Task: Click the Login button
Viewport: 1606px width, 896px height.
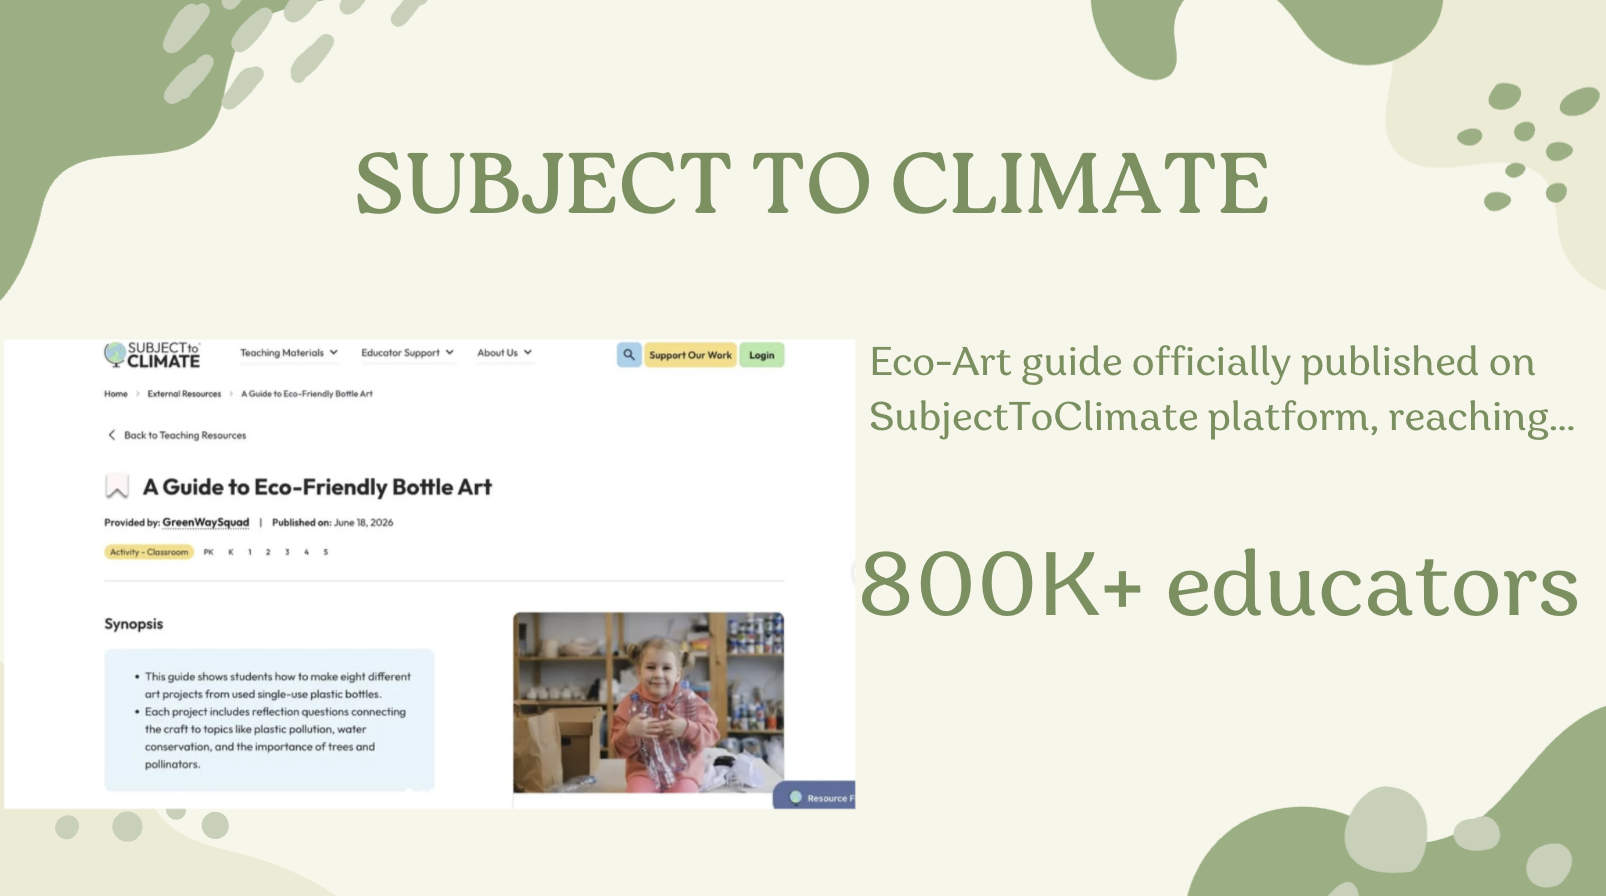Action: tap(762, 355)
